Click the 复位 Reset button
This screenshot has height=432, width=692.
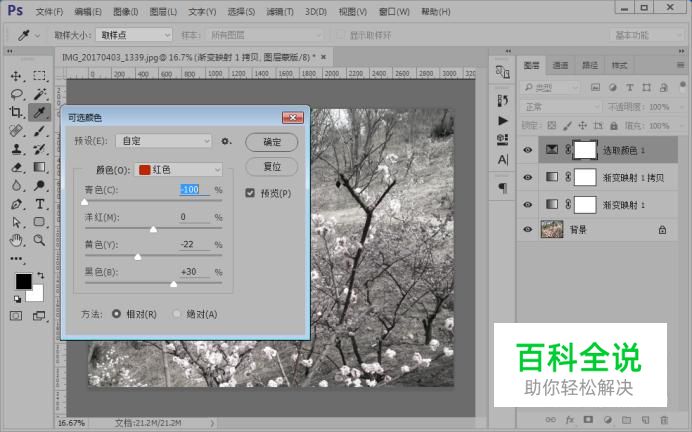coord(272,167)
